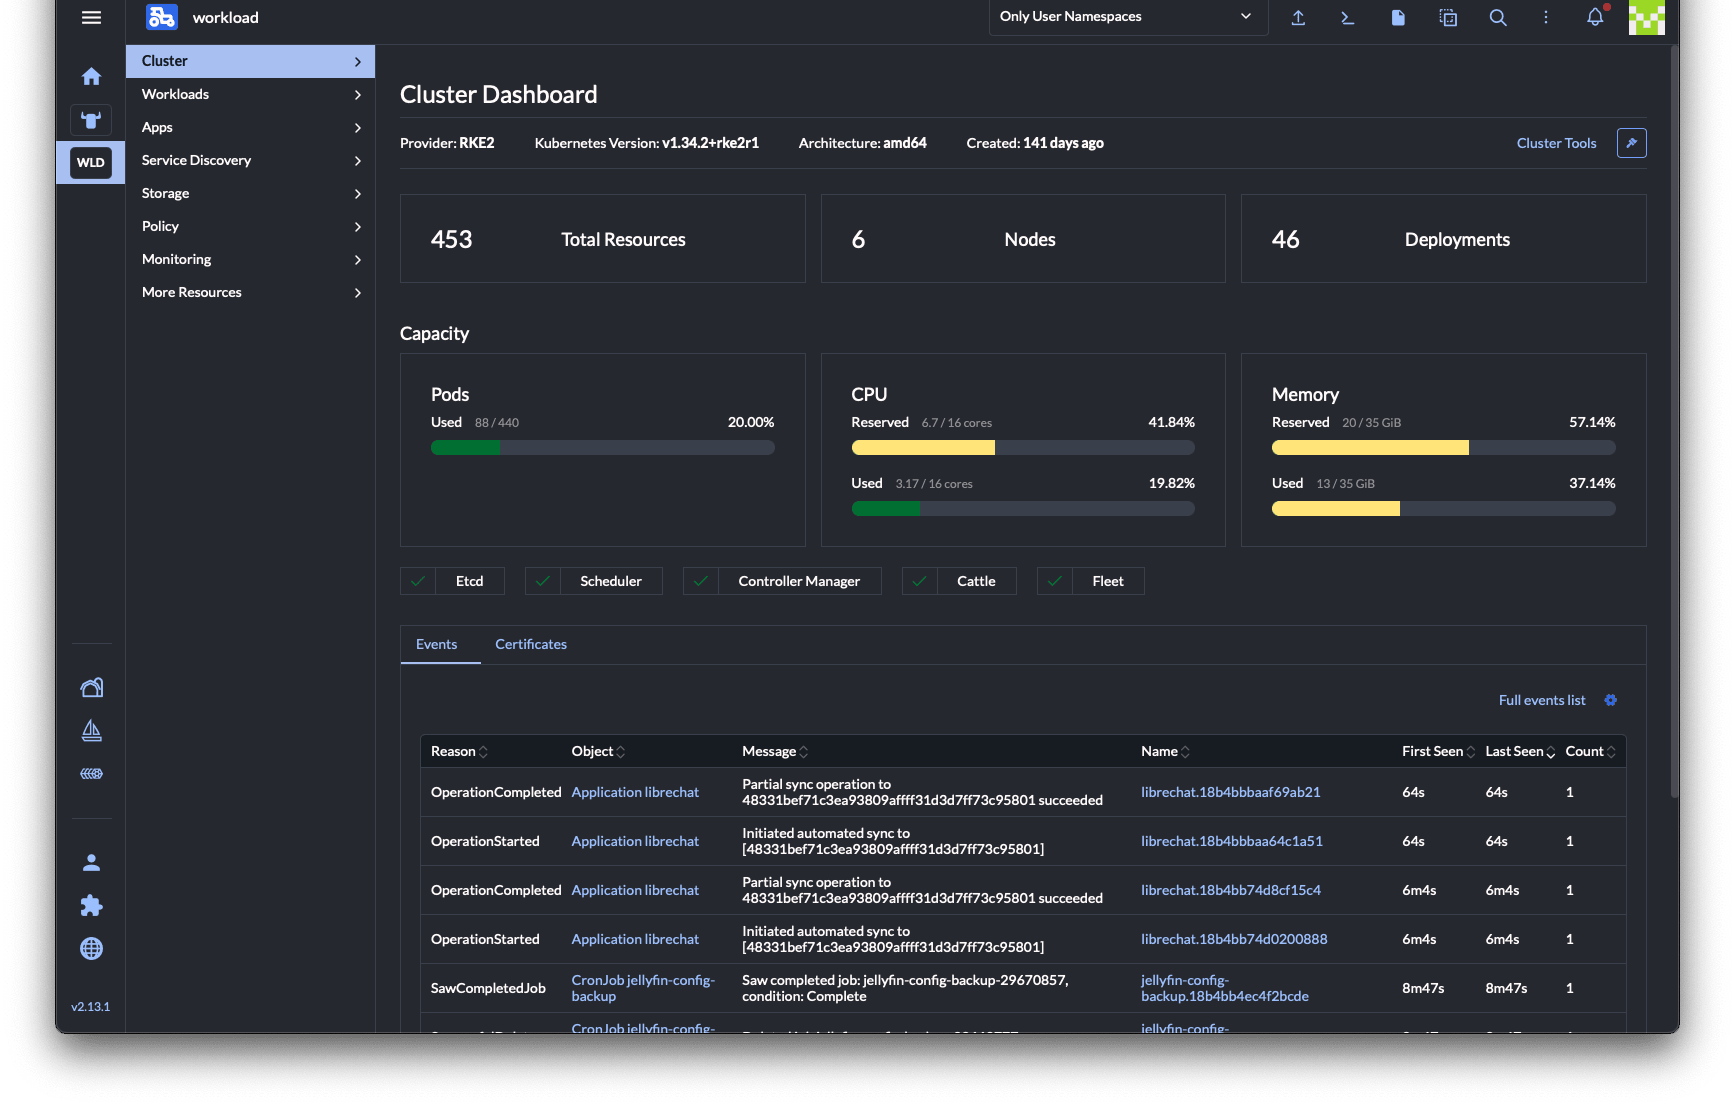Screen dimensions: 1735x1107
Task: Click the Cluster Tools pin icon button
Action: tap(1632, 143)
